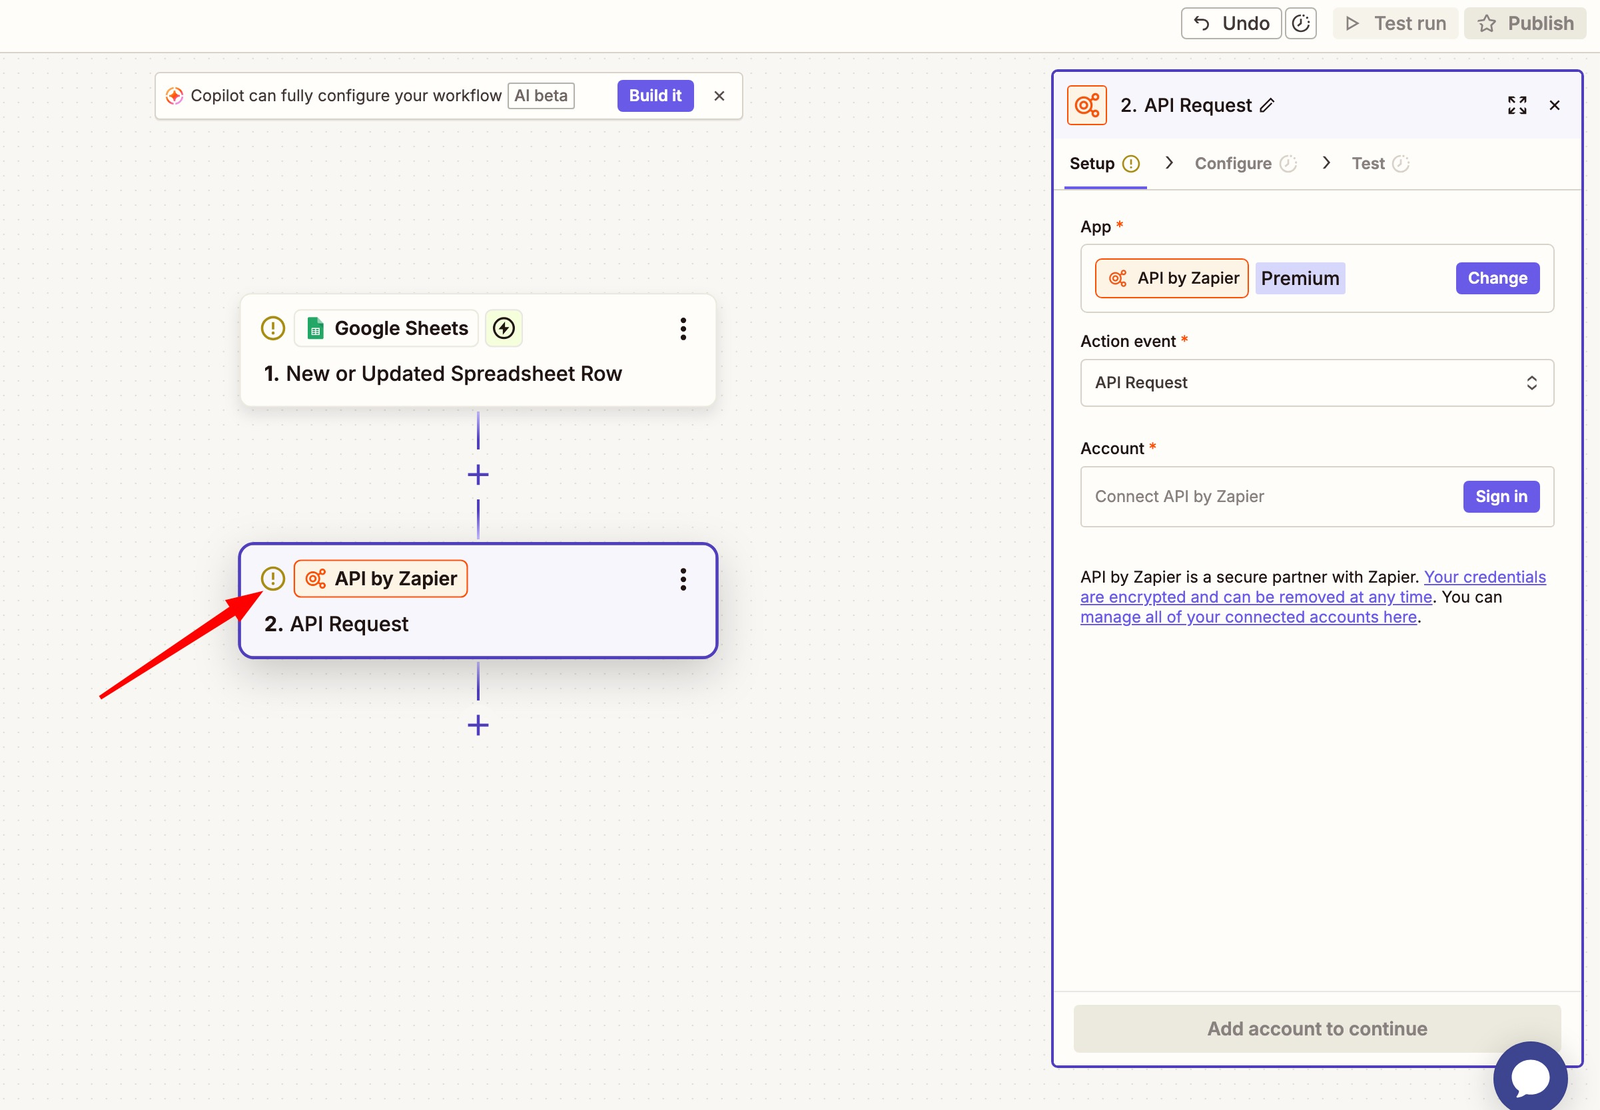Image resolution: width=1600 pixels, height=1110 pixels.
Task: Open API Request step three-dot menu
Action: 683,580
